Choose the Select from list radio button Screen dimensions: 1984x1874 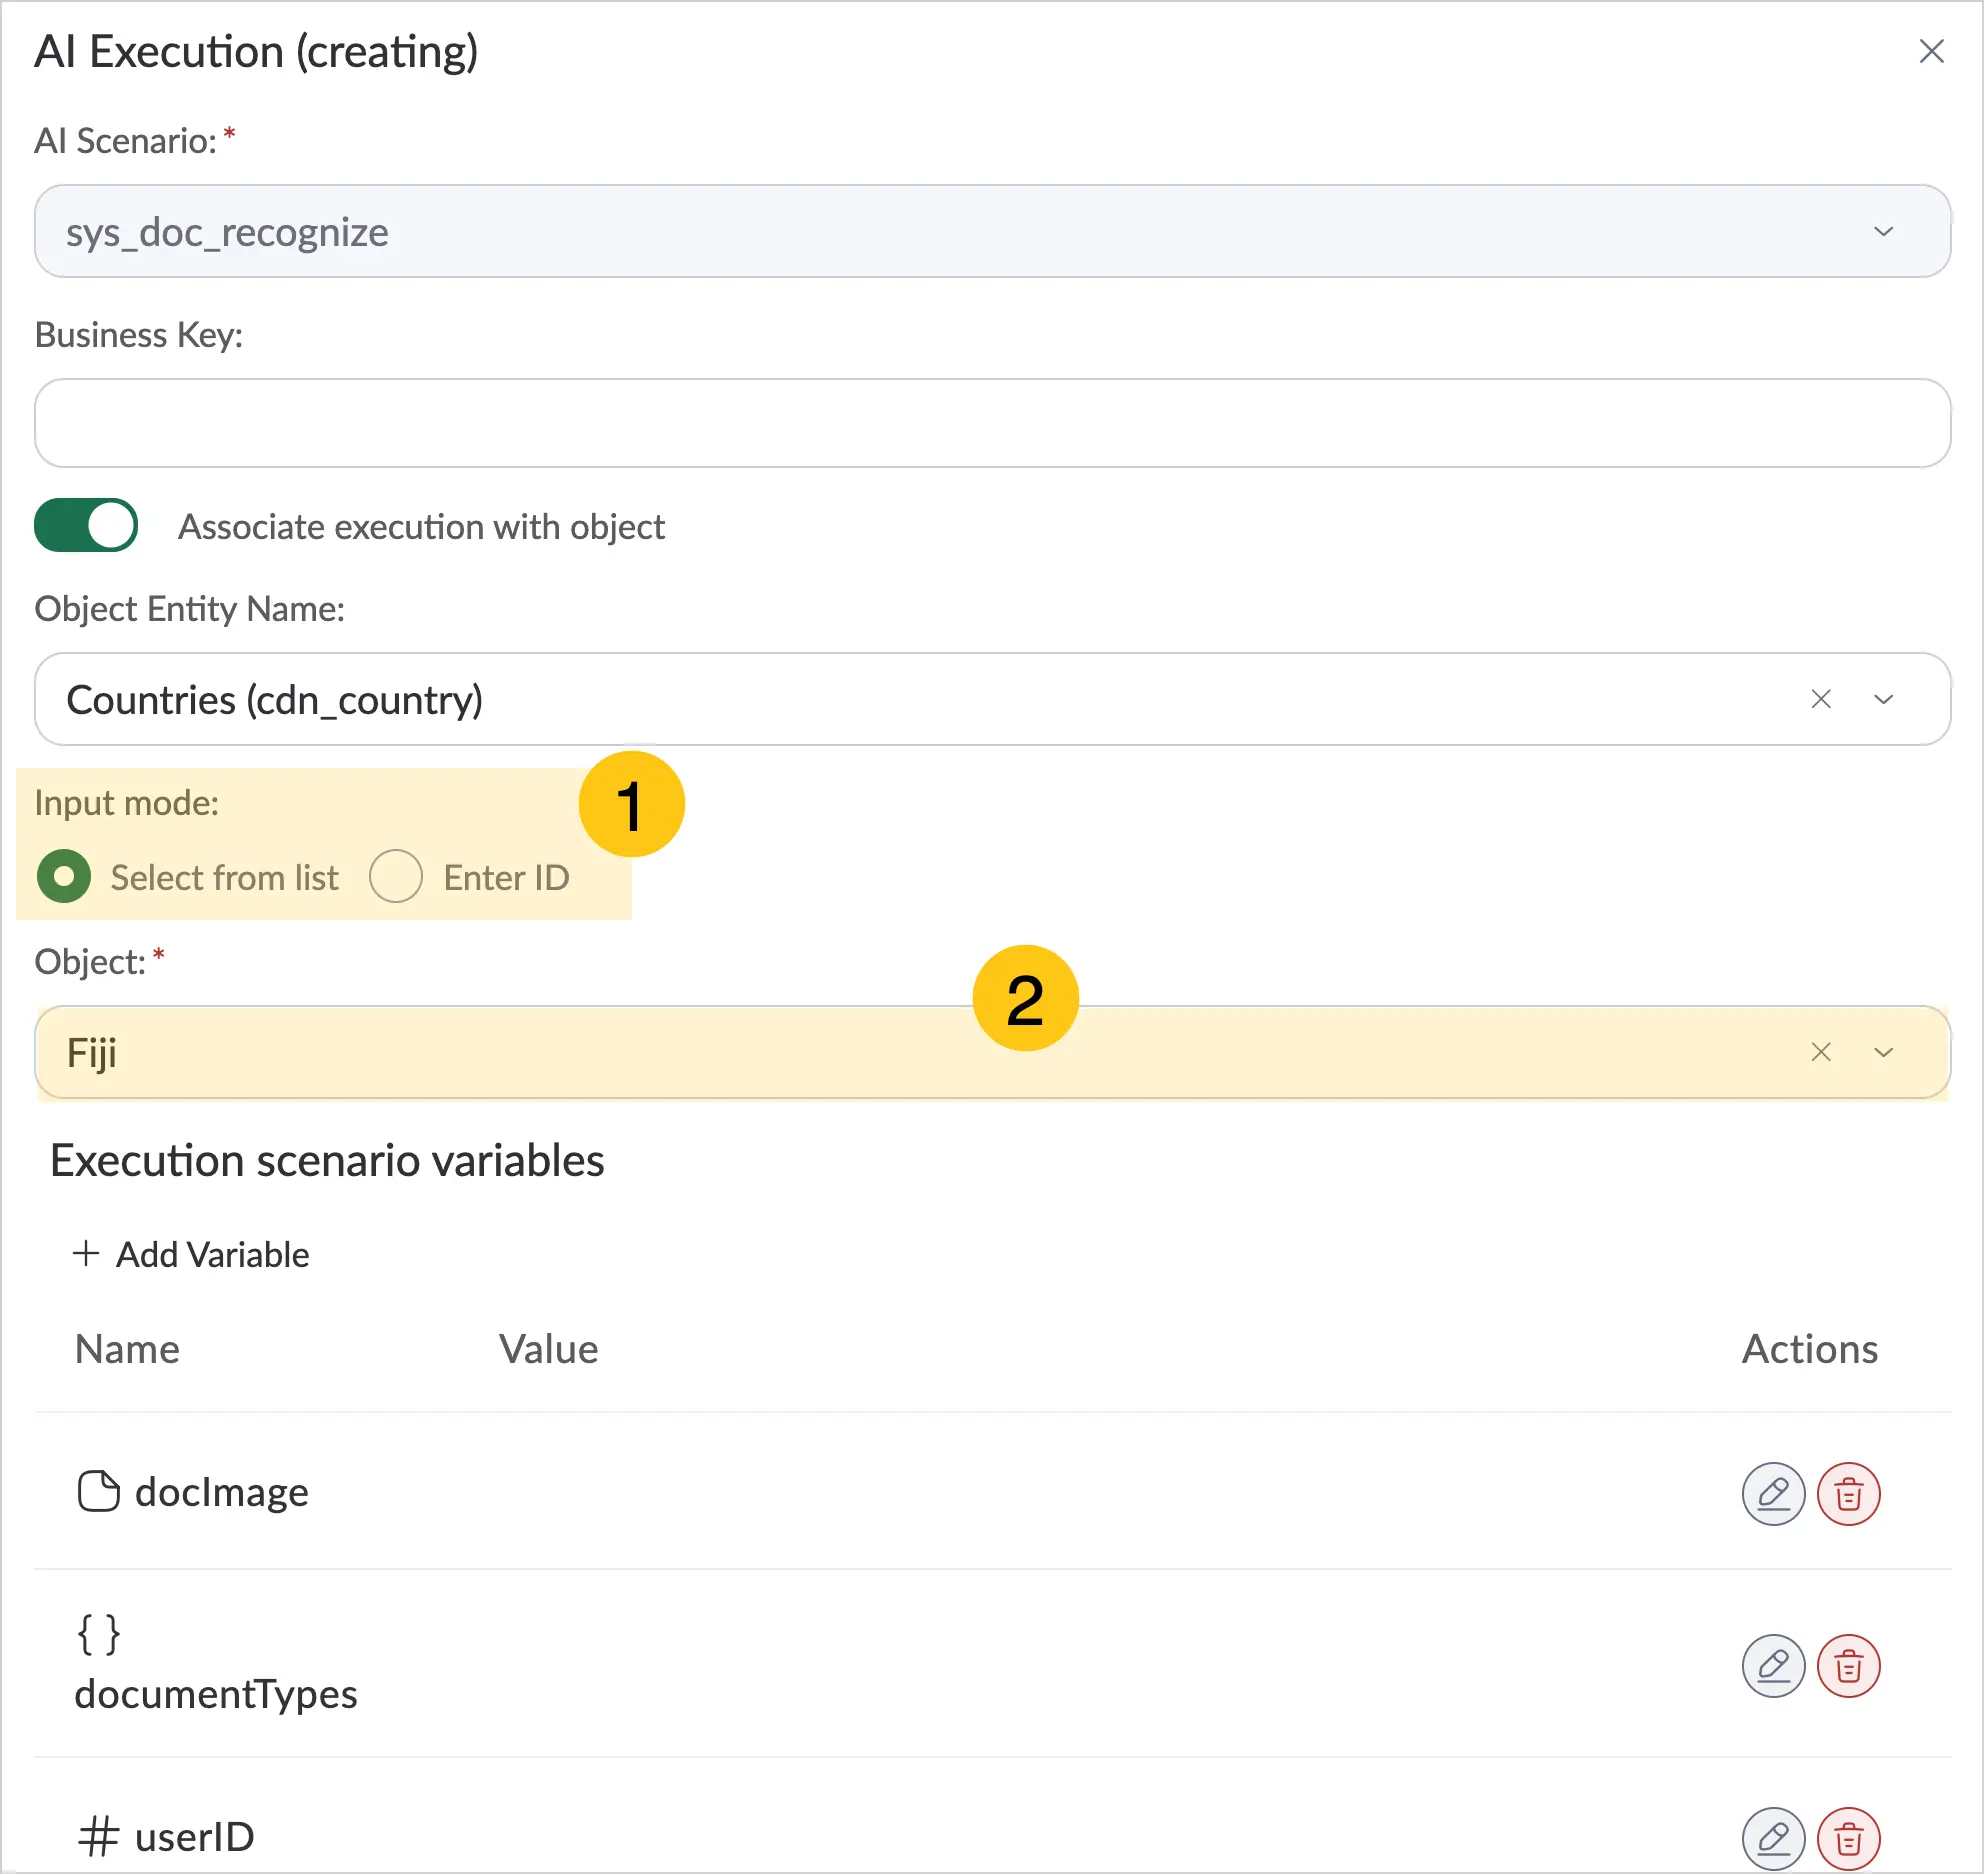(x=64, y=877)
